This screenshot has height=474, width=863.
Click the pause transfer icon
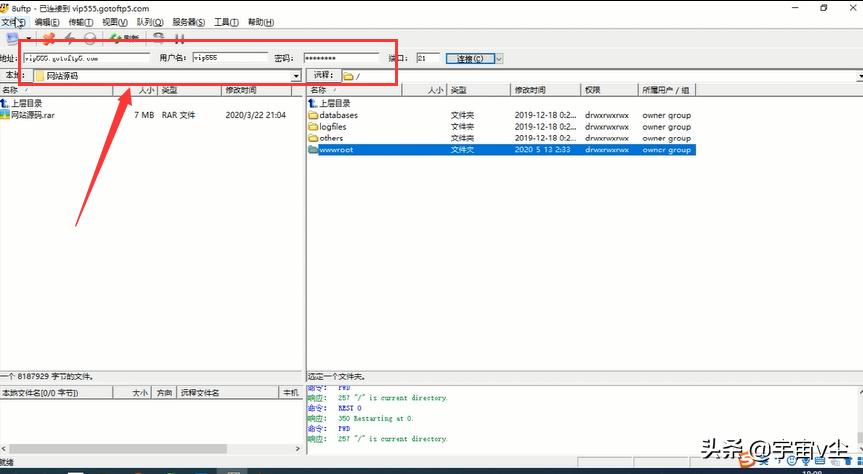180,38
